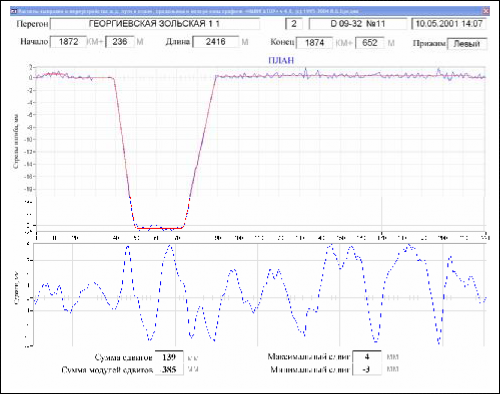This screenshot has height=394, width=500.
Task: Click the Начало label
Action: [34, 42]
